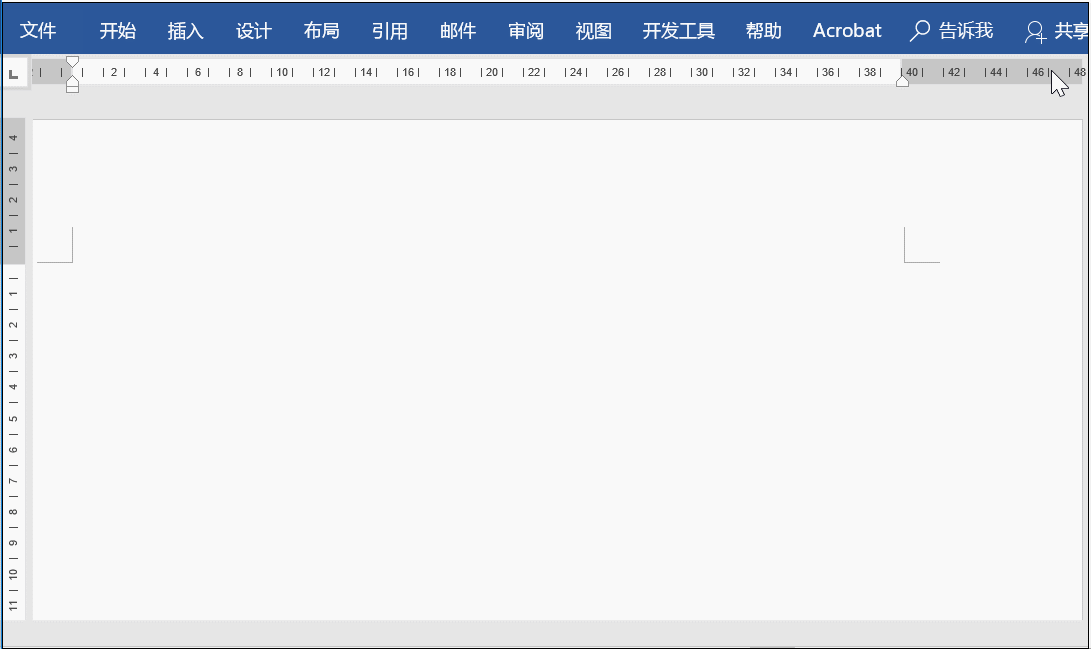This screenshot has width=1091, height=649.
Task: Click the hanging indent marker
Action: 73,80
